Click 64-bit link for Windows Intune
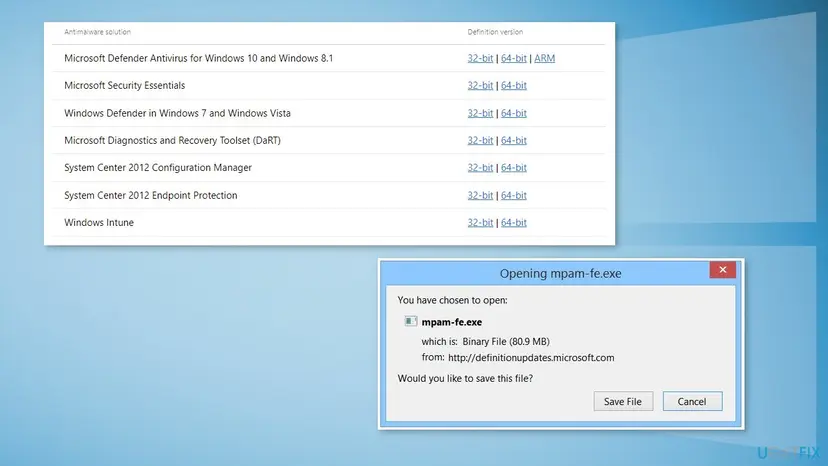Viewport: 828px width, 466px height. pos(514,222)
